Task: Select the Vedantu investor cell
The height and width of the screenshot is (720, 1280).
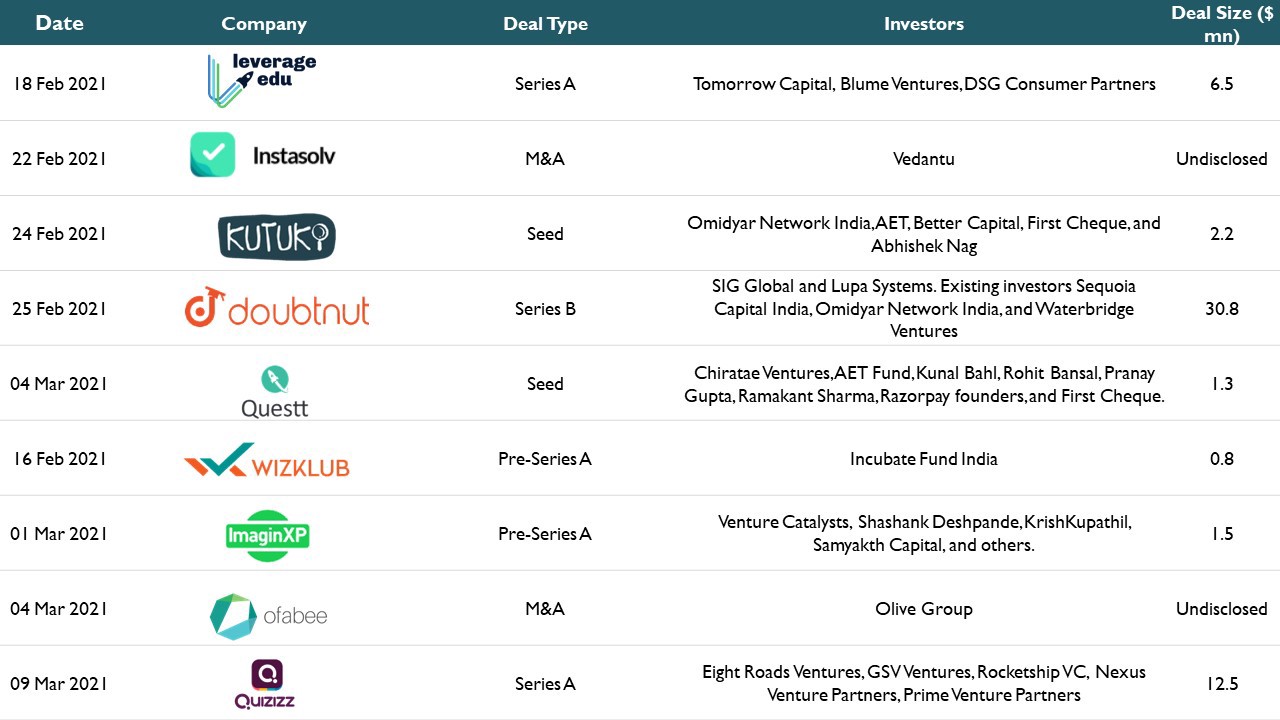Action: click(924, 159)
